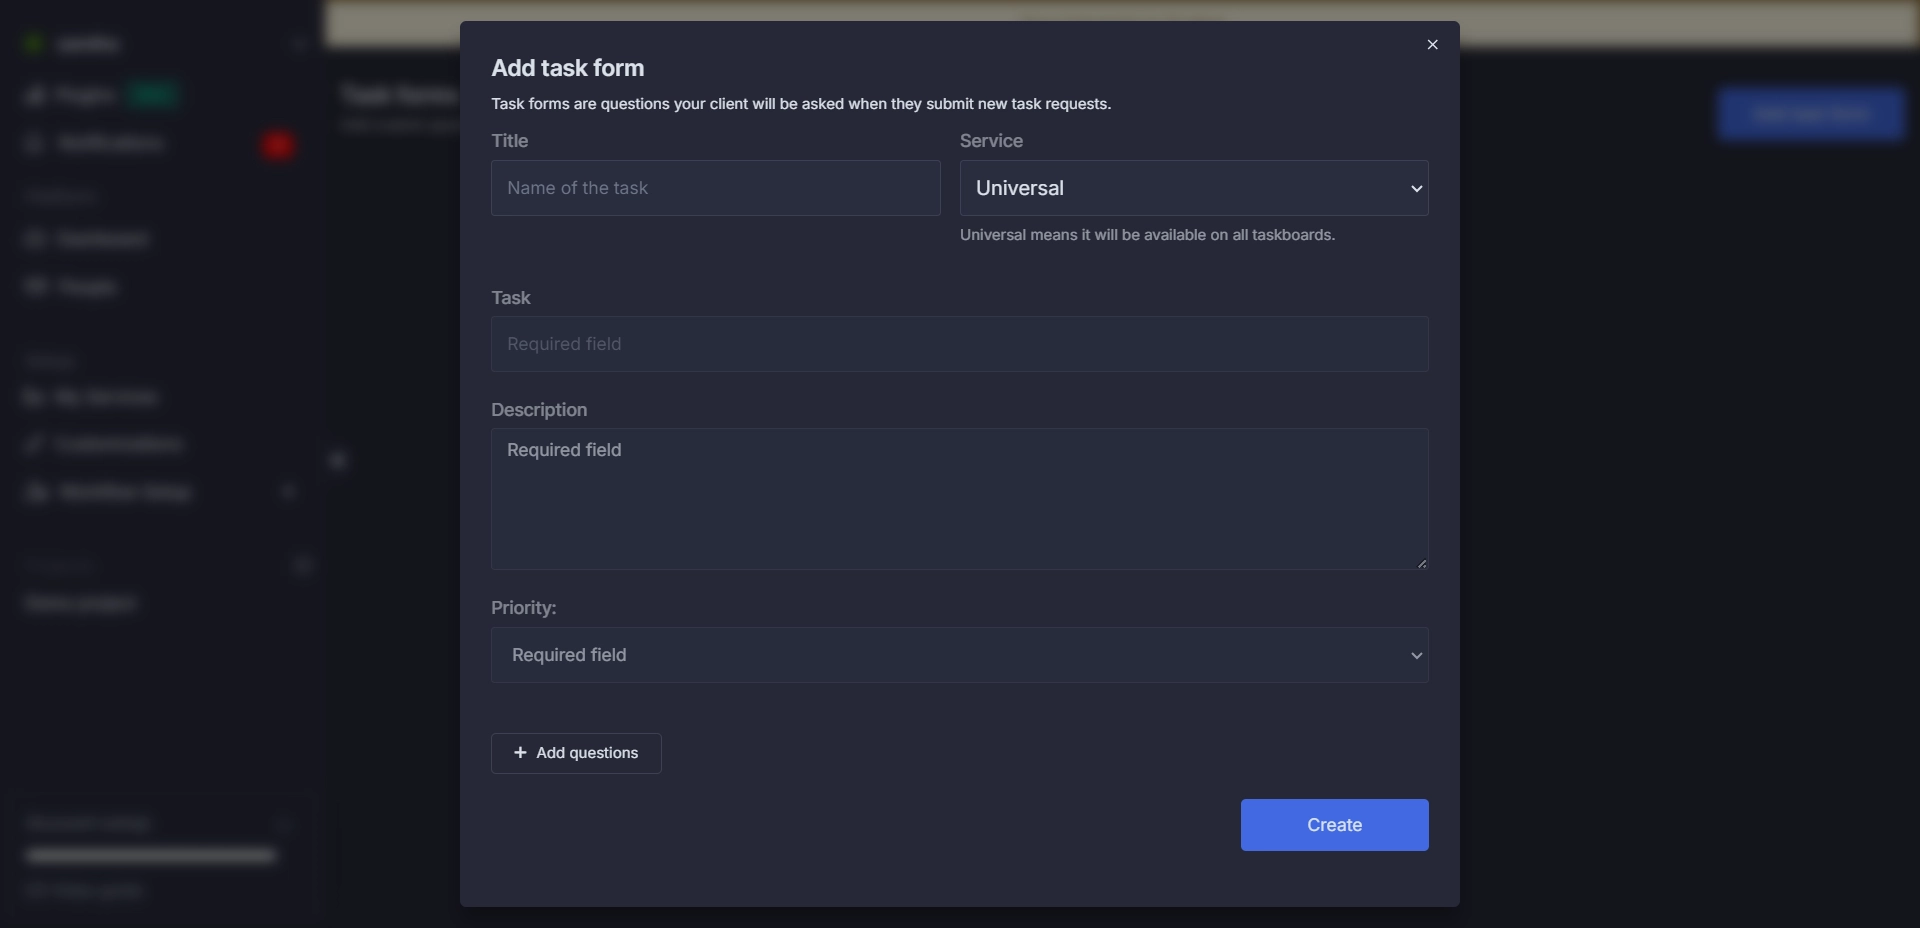The image size is (1920, 928).
Task: Click the account setup progress bar
Action: (x=148, y=856)
